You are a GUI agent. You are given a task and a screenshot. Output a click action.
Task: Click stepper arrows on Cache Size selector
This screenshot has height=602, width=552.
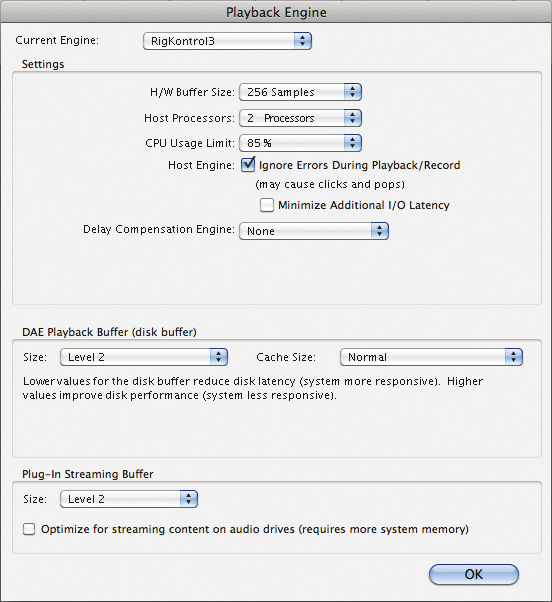click(x=514, y=357)
